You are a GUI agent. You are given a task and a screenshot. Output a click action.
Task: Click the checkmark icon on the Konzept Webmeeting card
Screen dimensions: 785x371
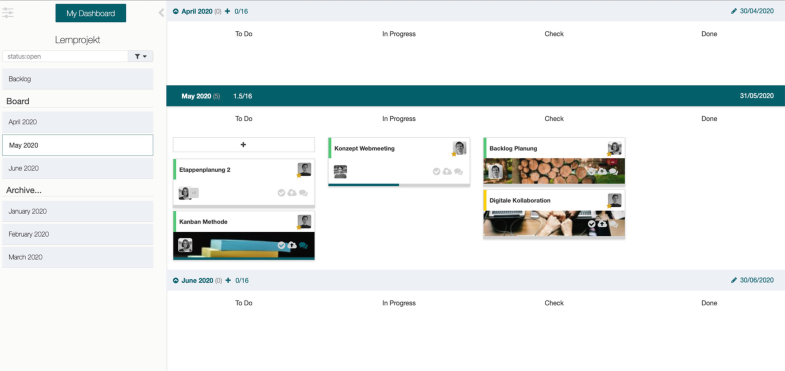(437, 172)
